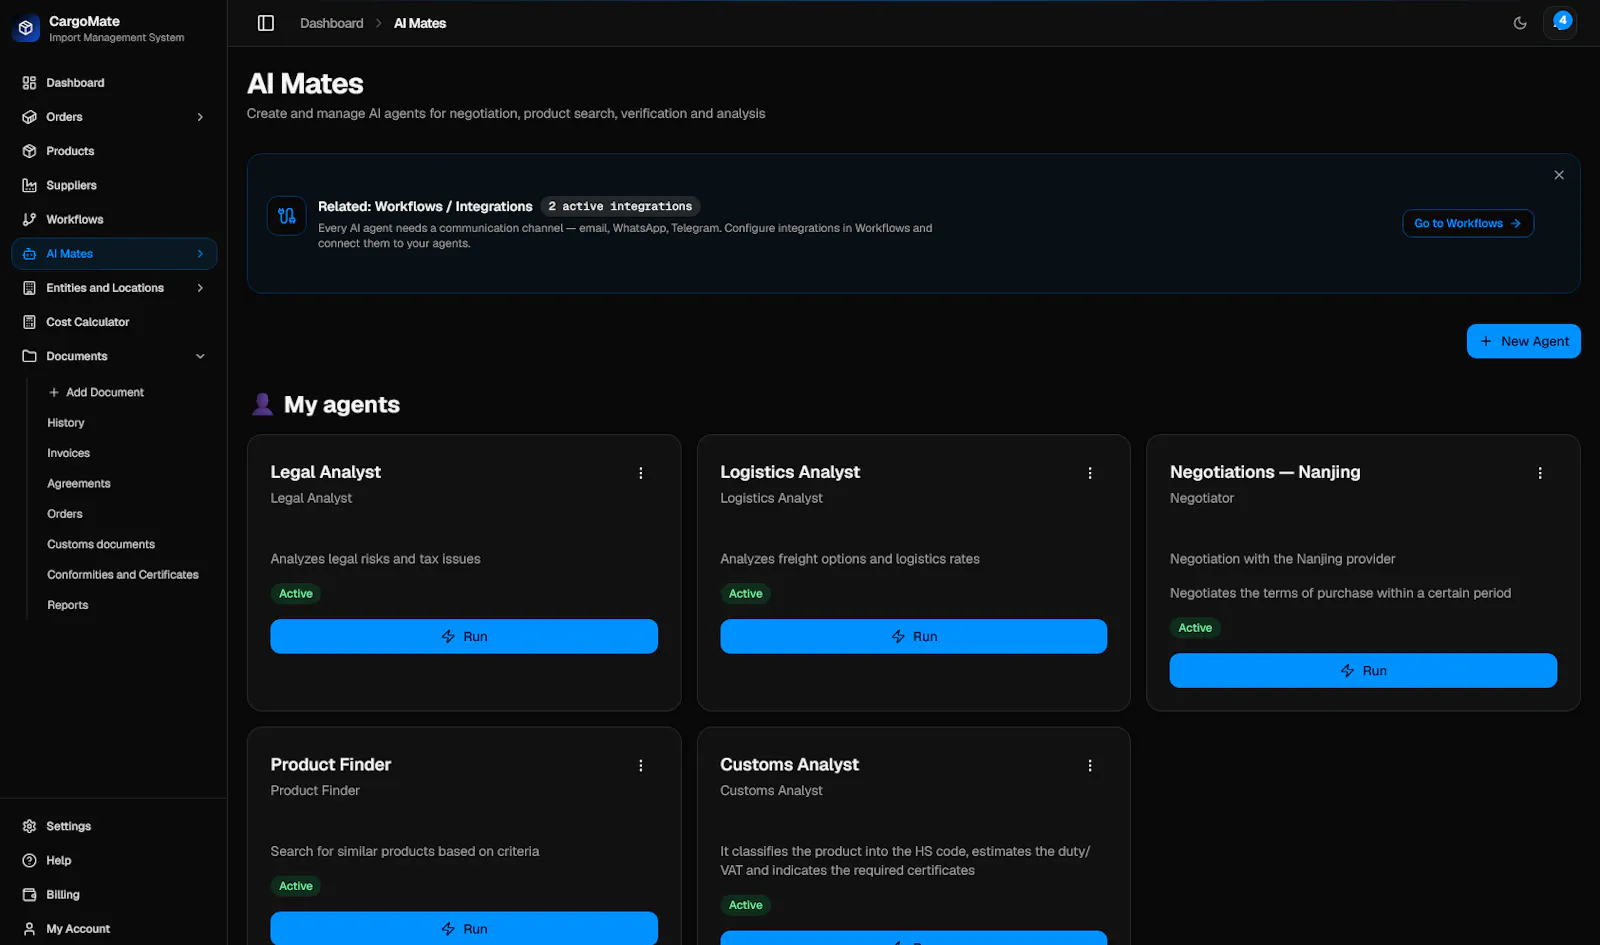Click the Documents folder icon

29,356
